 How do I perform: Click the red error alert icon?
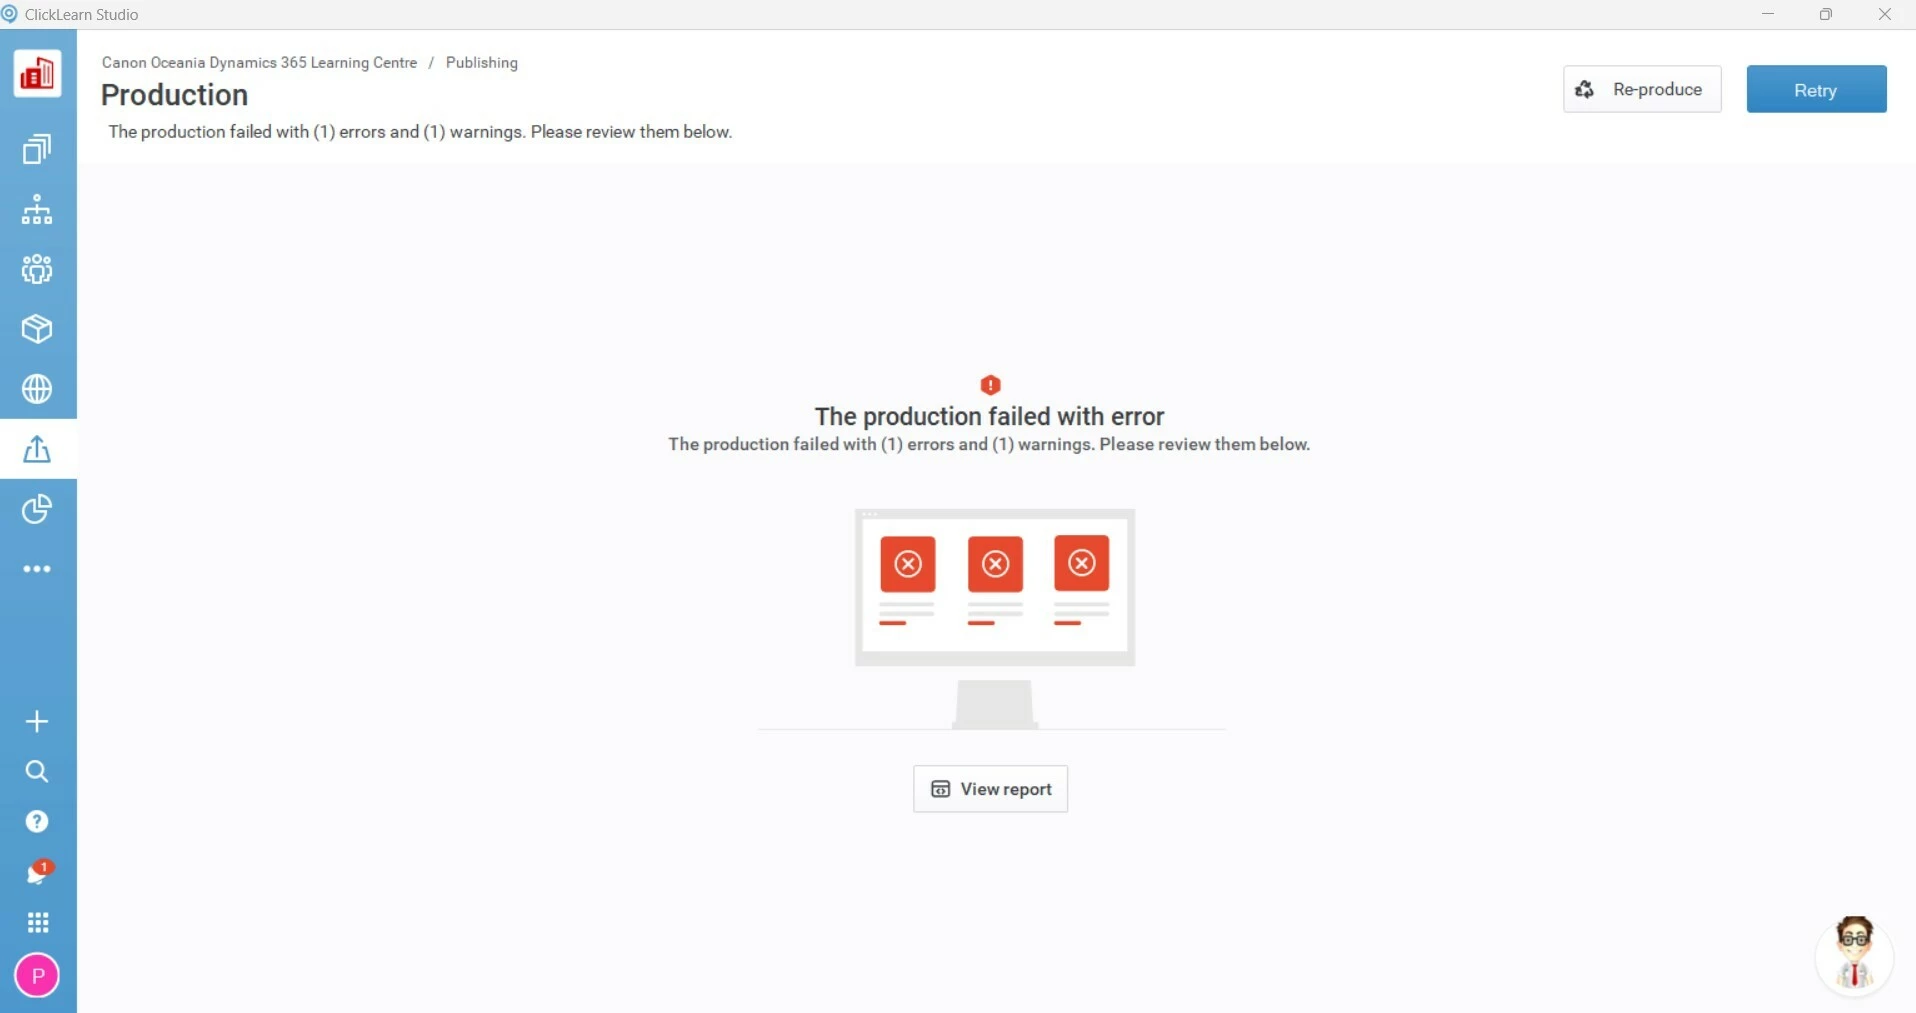pos(990,385)
